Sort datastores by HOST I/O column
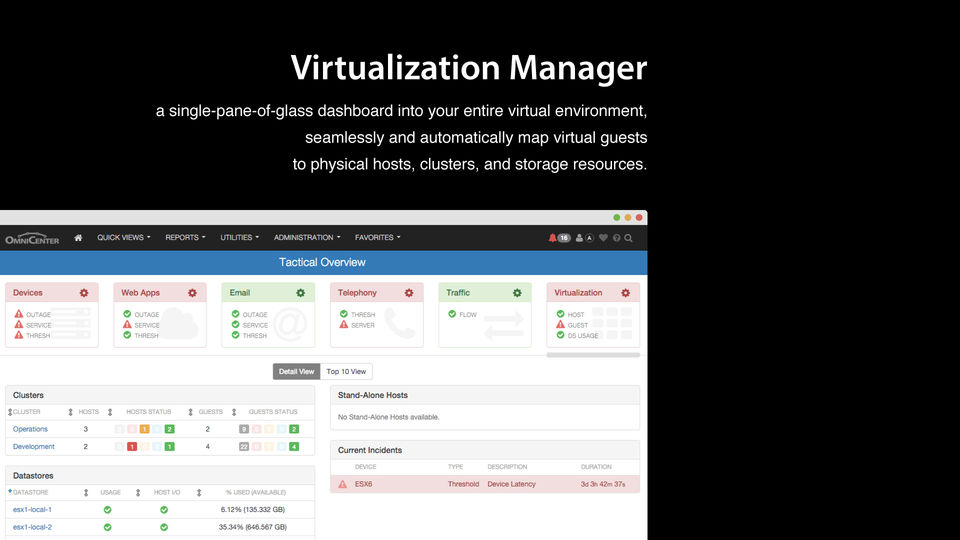960x540 pixels. click(167, 492)
